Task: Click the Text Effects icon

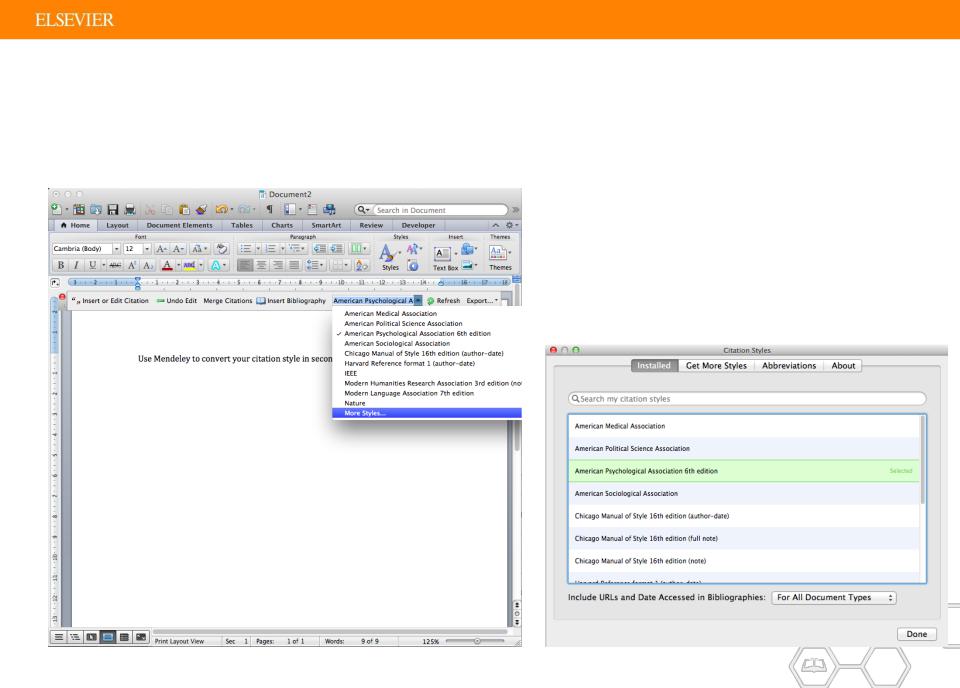Action: click(x=216, y=265)
